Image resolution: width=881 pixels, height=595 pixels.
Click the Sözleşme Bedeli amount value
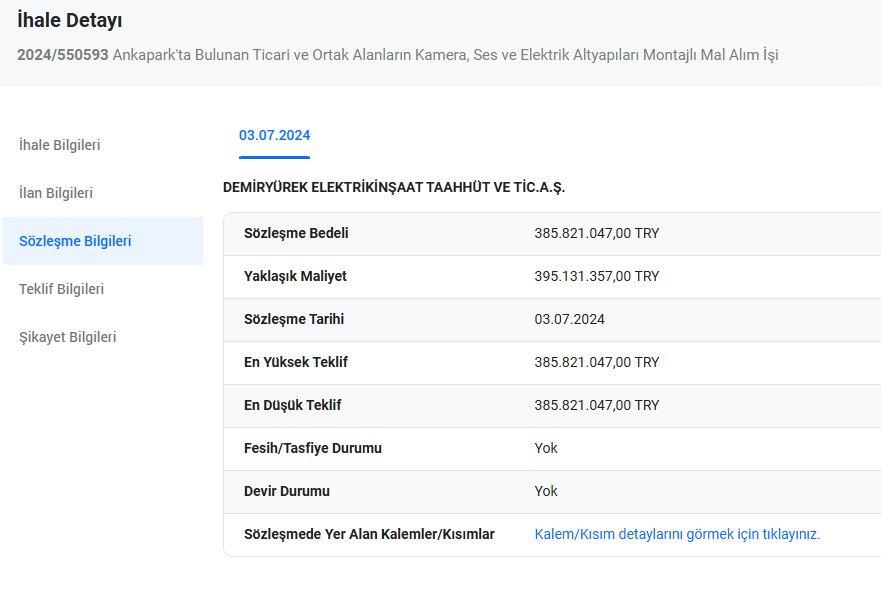pyautogui.click(x=596, y=233)
